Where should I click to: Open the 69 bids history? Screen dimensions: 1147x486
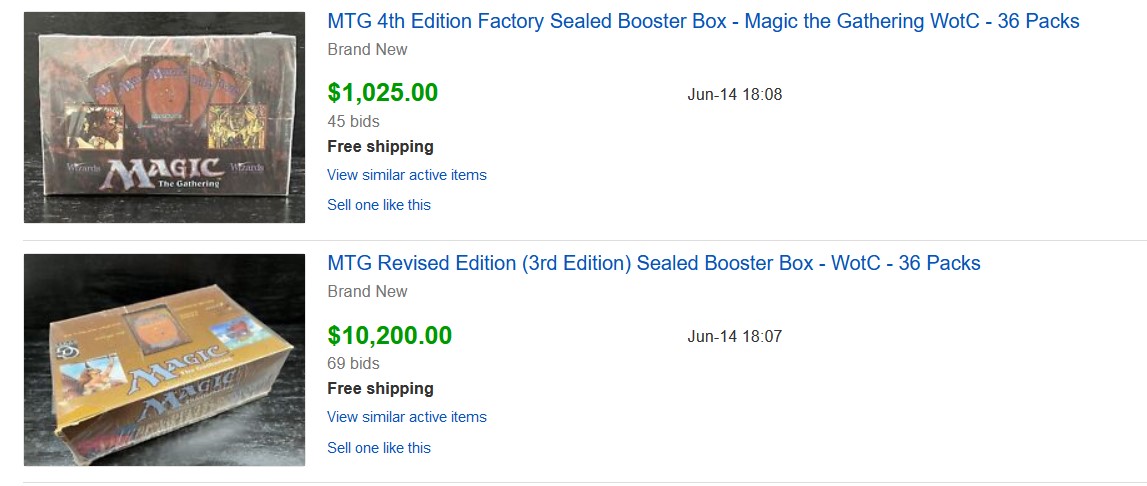[353, 363]
